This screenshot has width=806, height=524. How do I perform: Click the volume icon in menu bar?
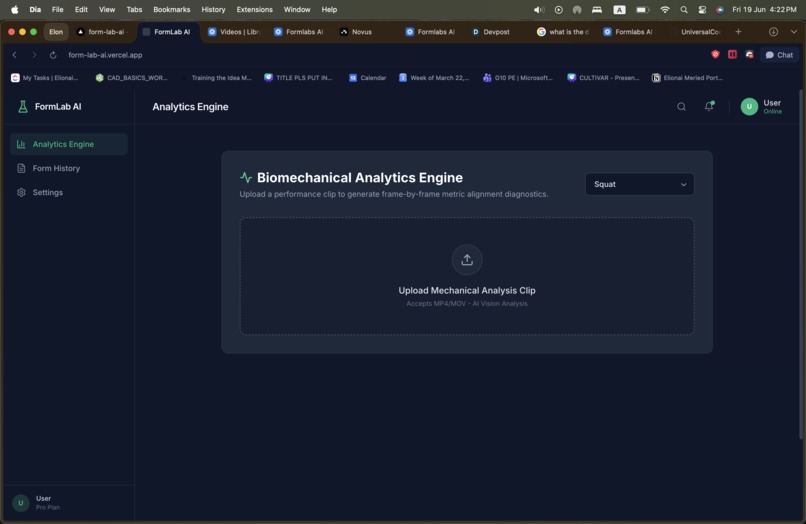coord(539,9)
